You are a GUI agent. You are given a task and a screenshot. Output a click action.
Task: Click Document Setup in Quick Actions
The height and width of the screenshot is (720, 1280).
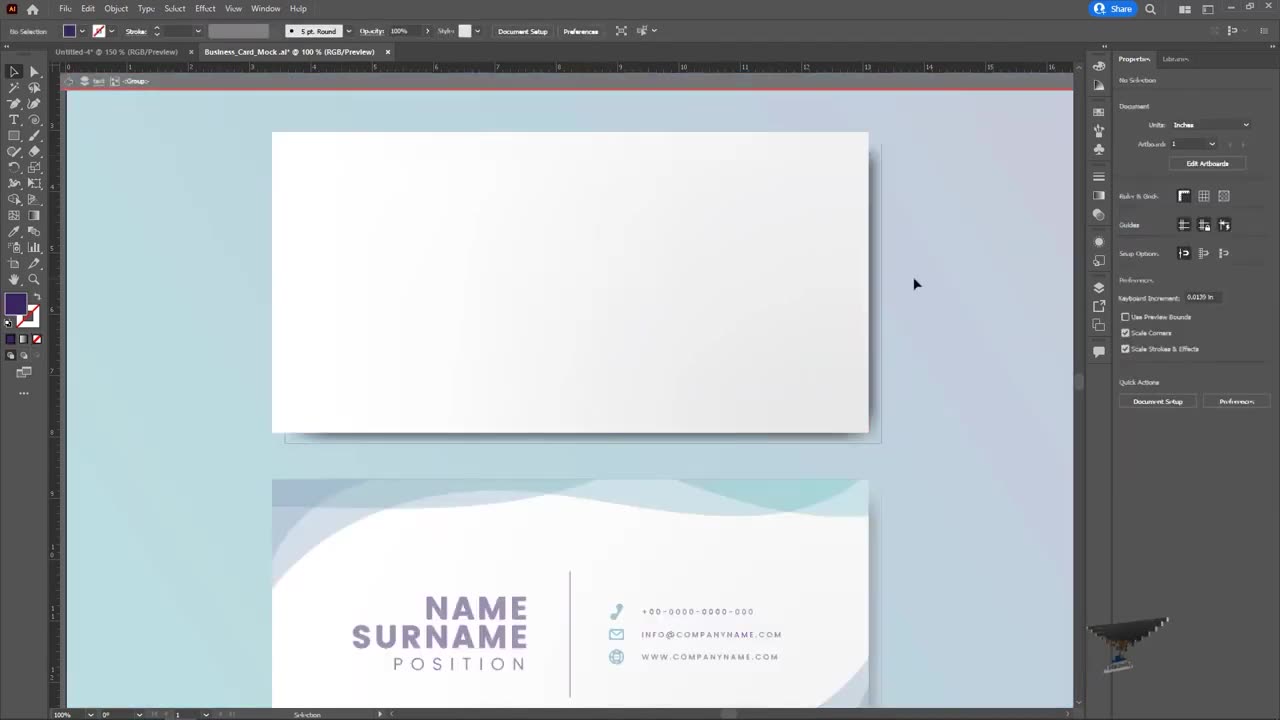[x=1158, y=401]
